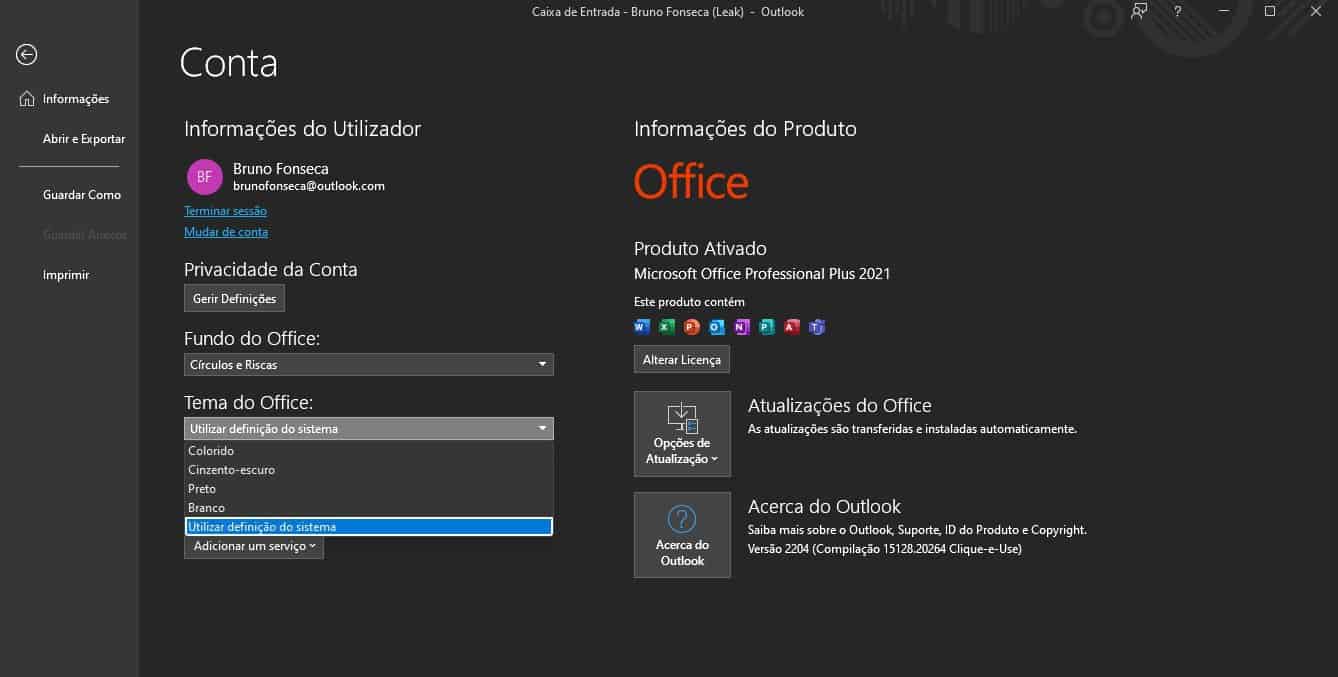
Task: Click the name Bruno Fonseca
Action: 281,169
